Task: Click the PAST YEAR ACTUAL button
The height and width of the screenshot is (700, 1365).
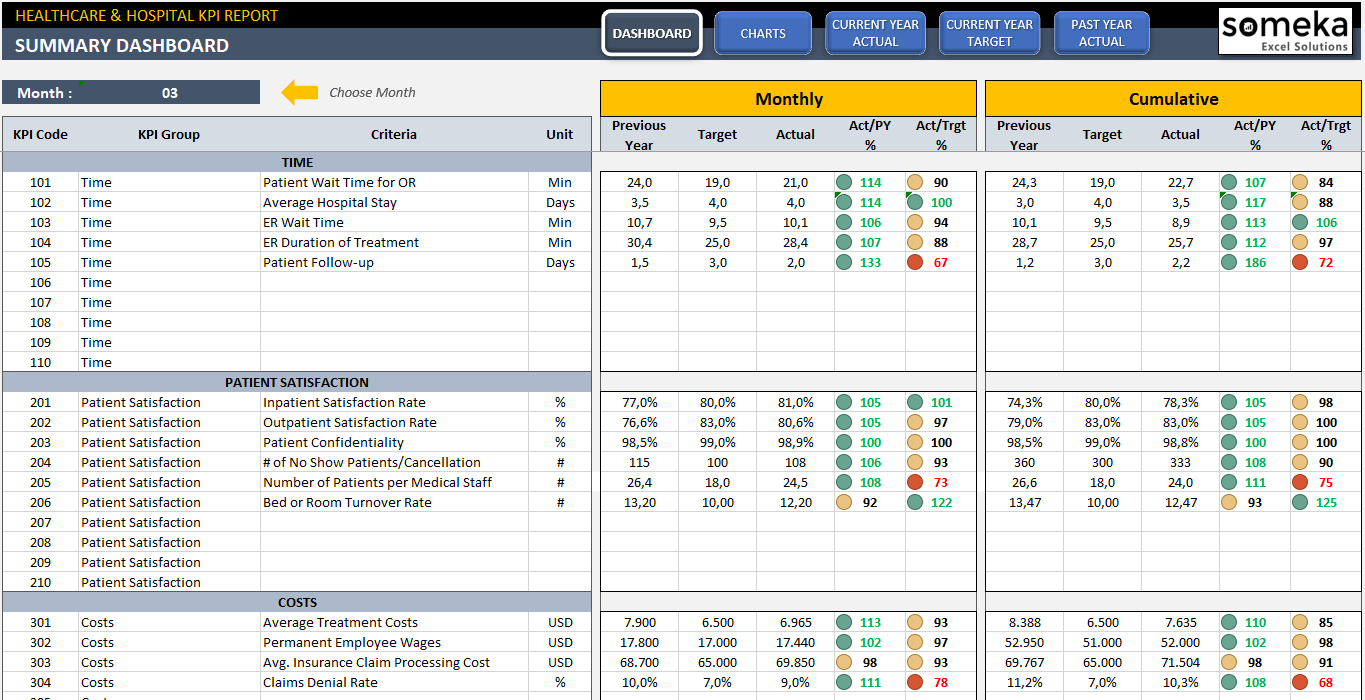Action: (x=1101, y=33)
